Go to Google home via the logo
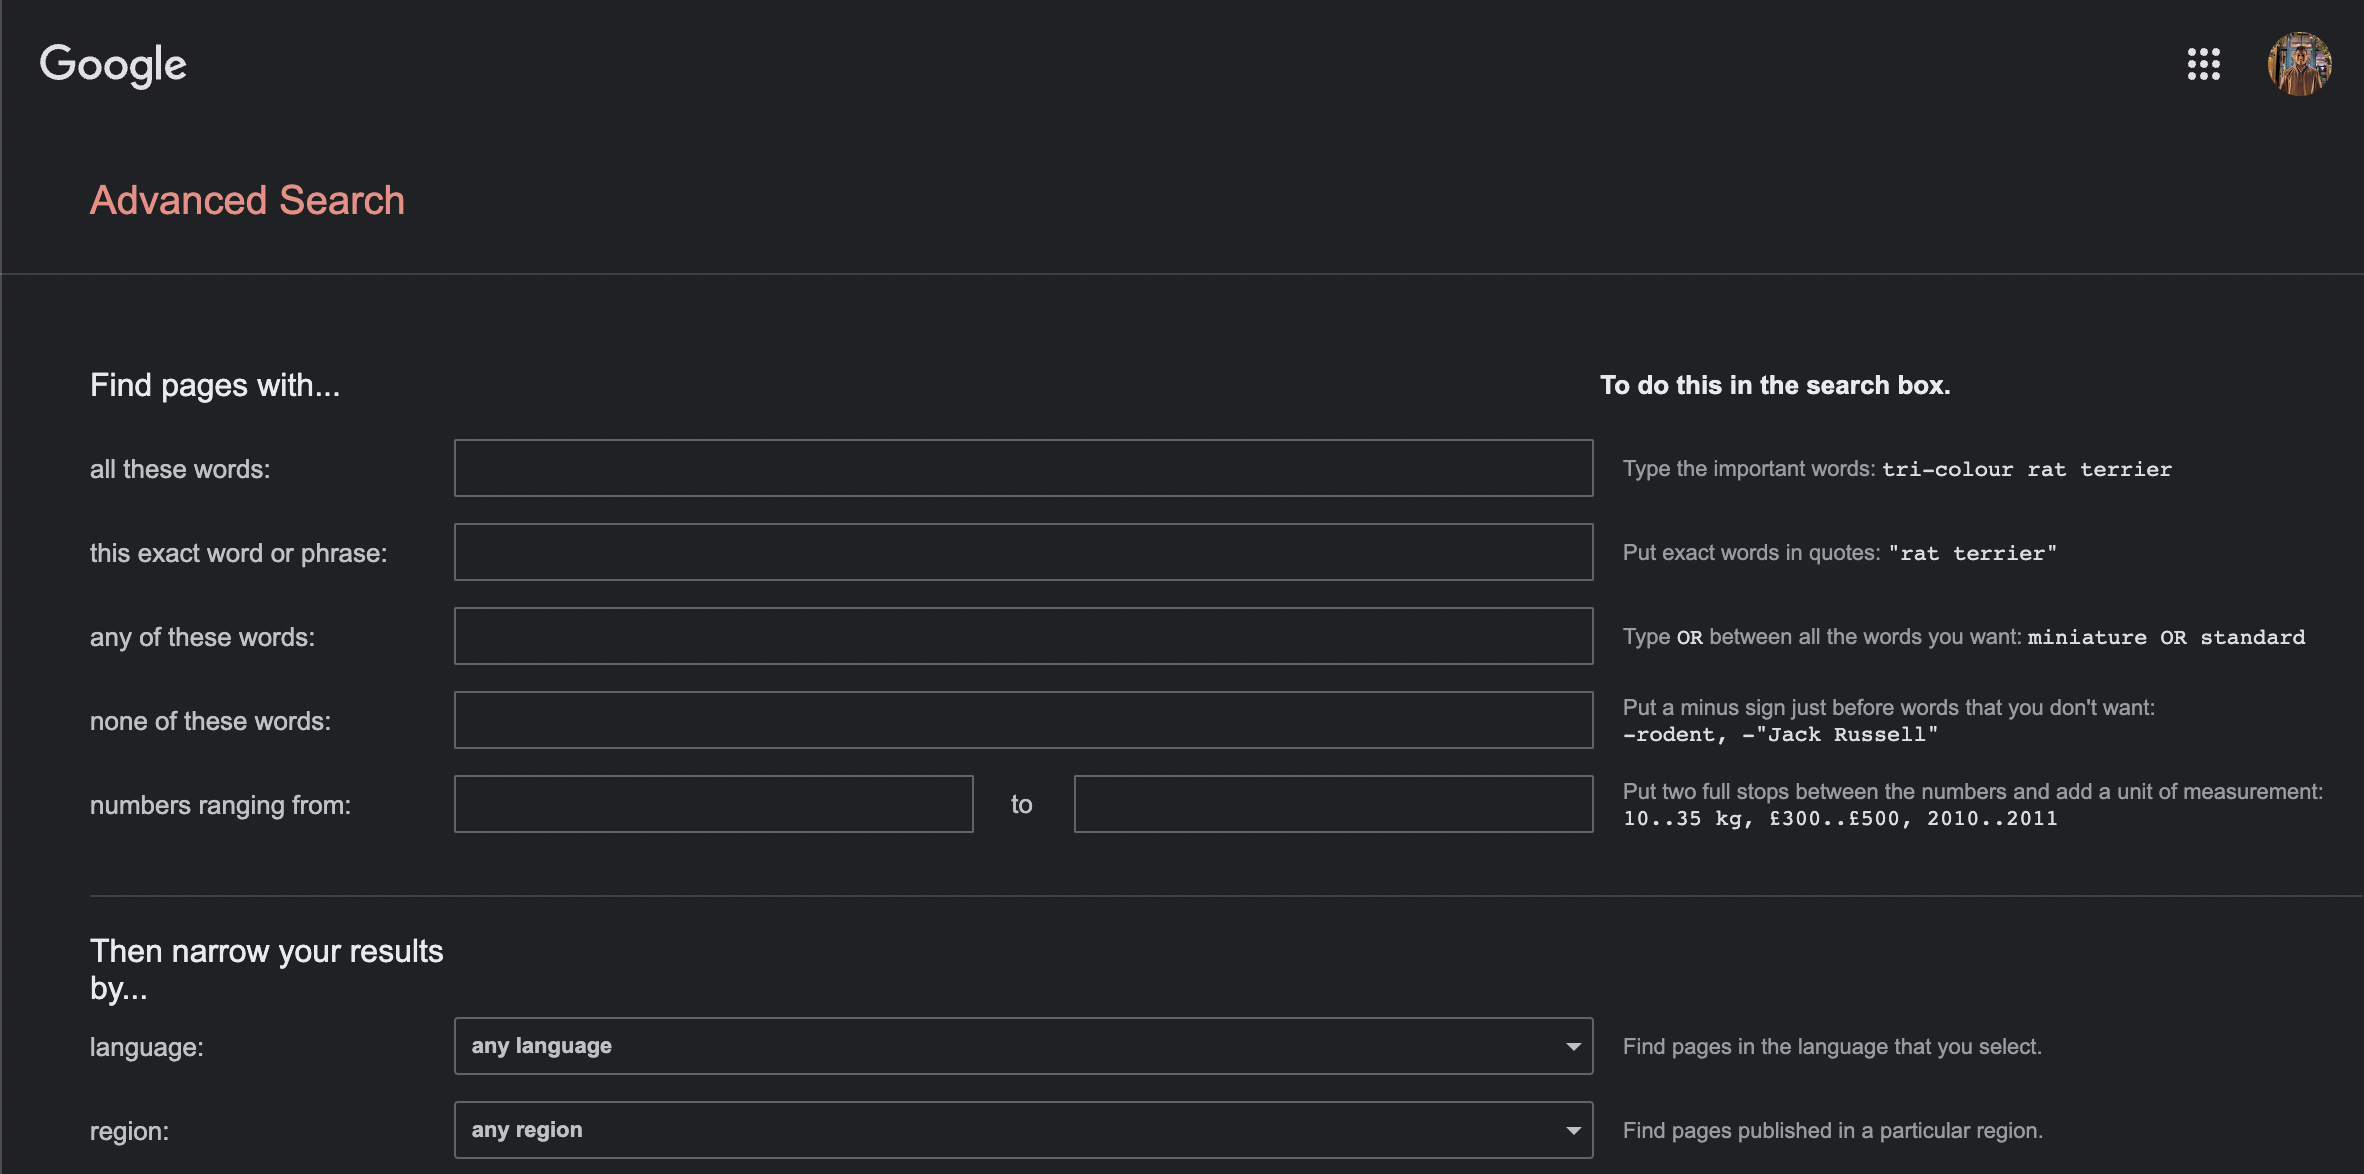Image resolution: width=2364 pixels, height=1174 pixels. click(x=113, y=65)
